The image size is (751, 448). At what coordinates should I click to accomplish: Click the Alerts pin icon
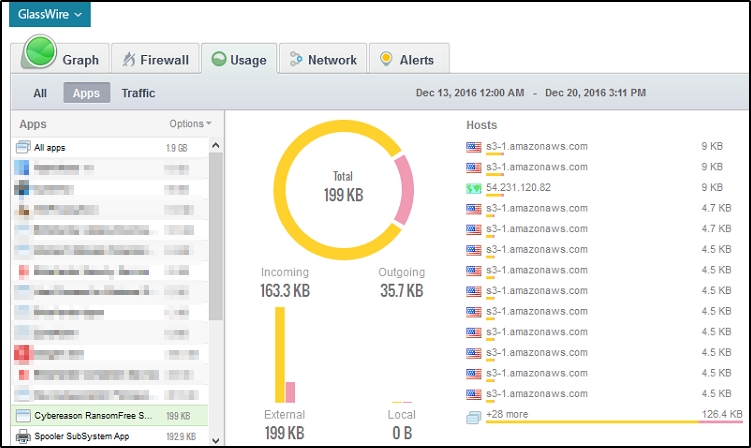pos(386,59)
